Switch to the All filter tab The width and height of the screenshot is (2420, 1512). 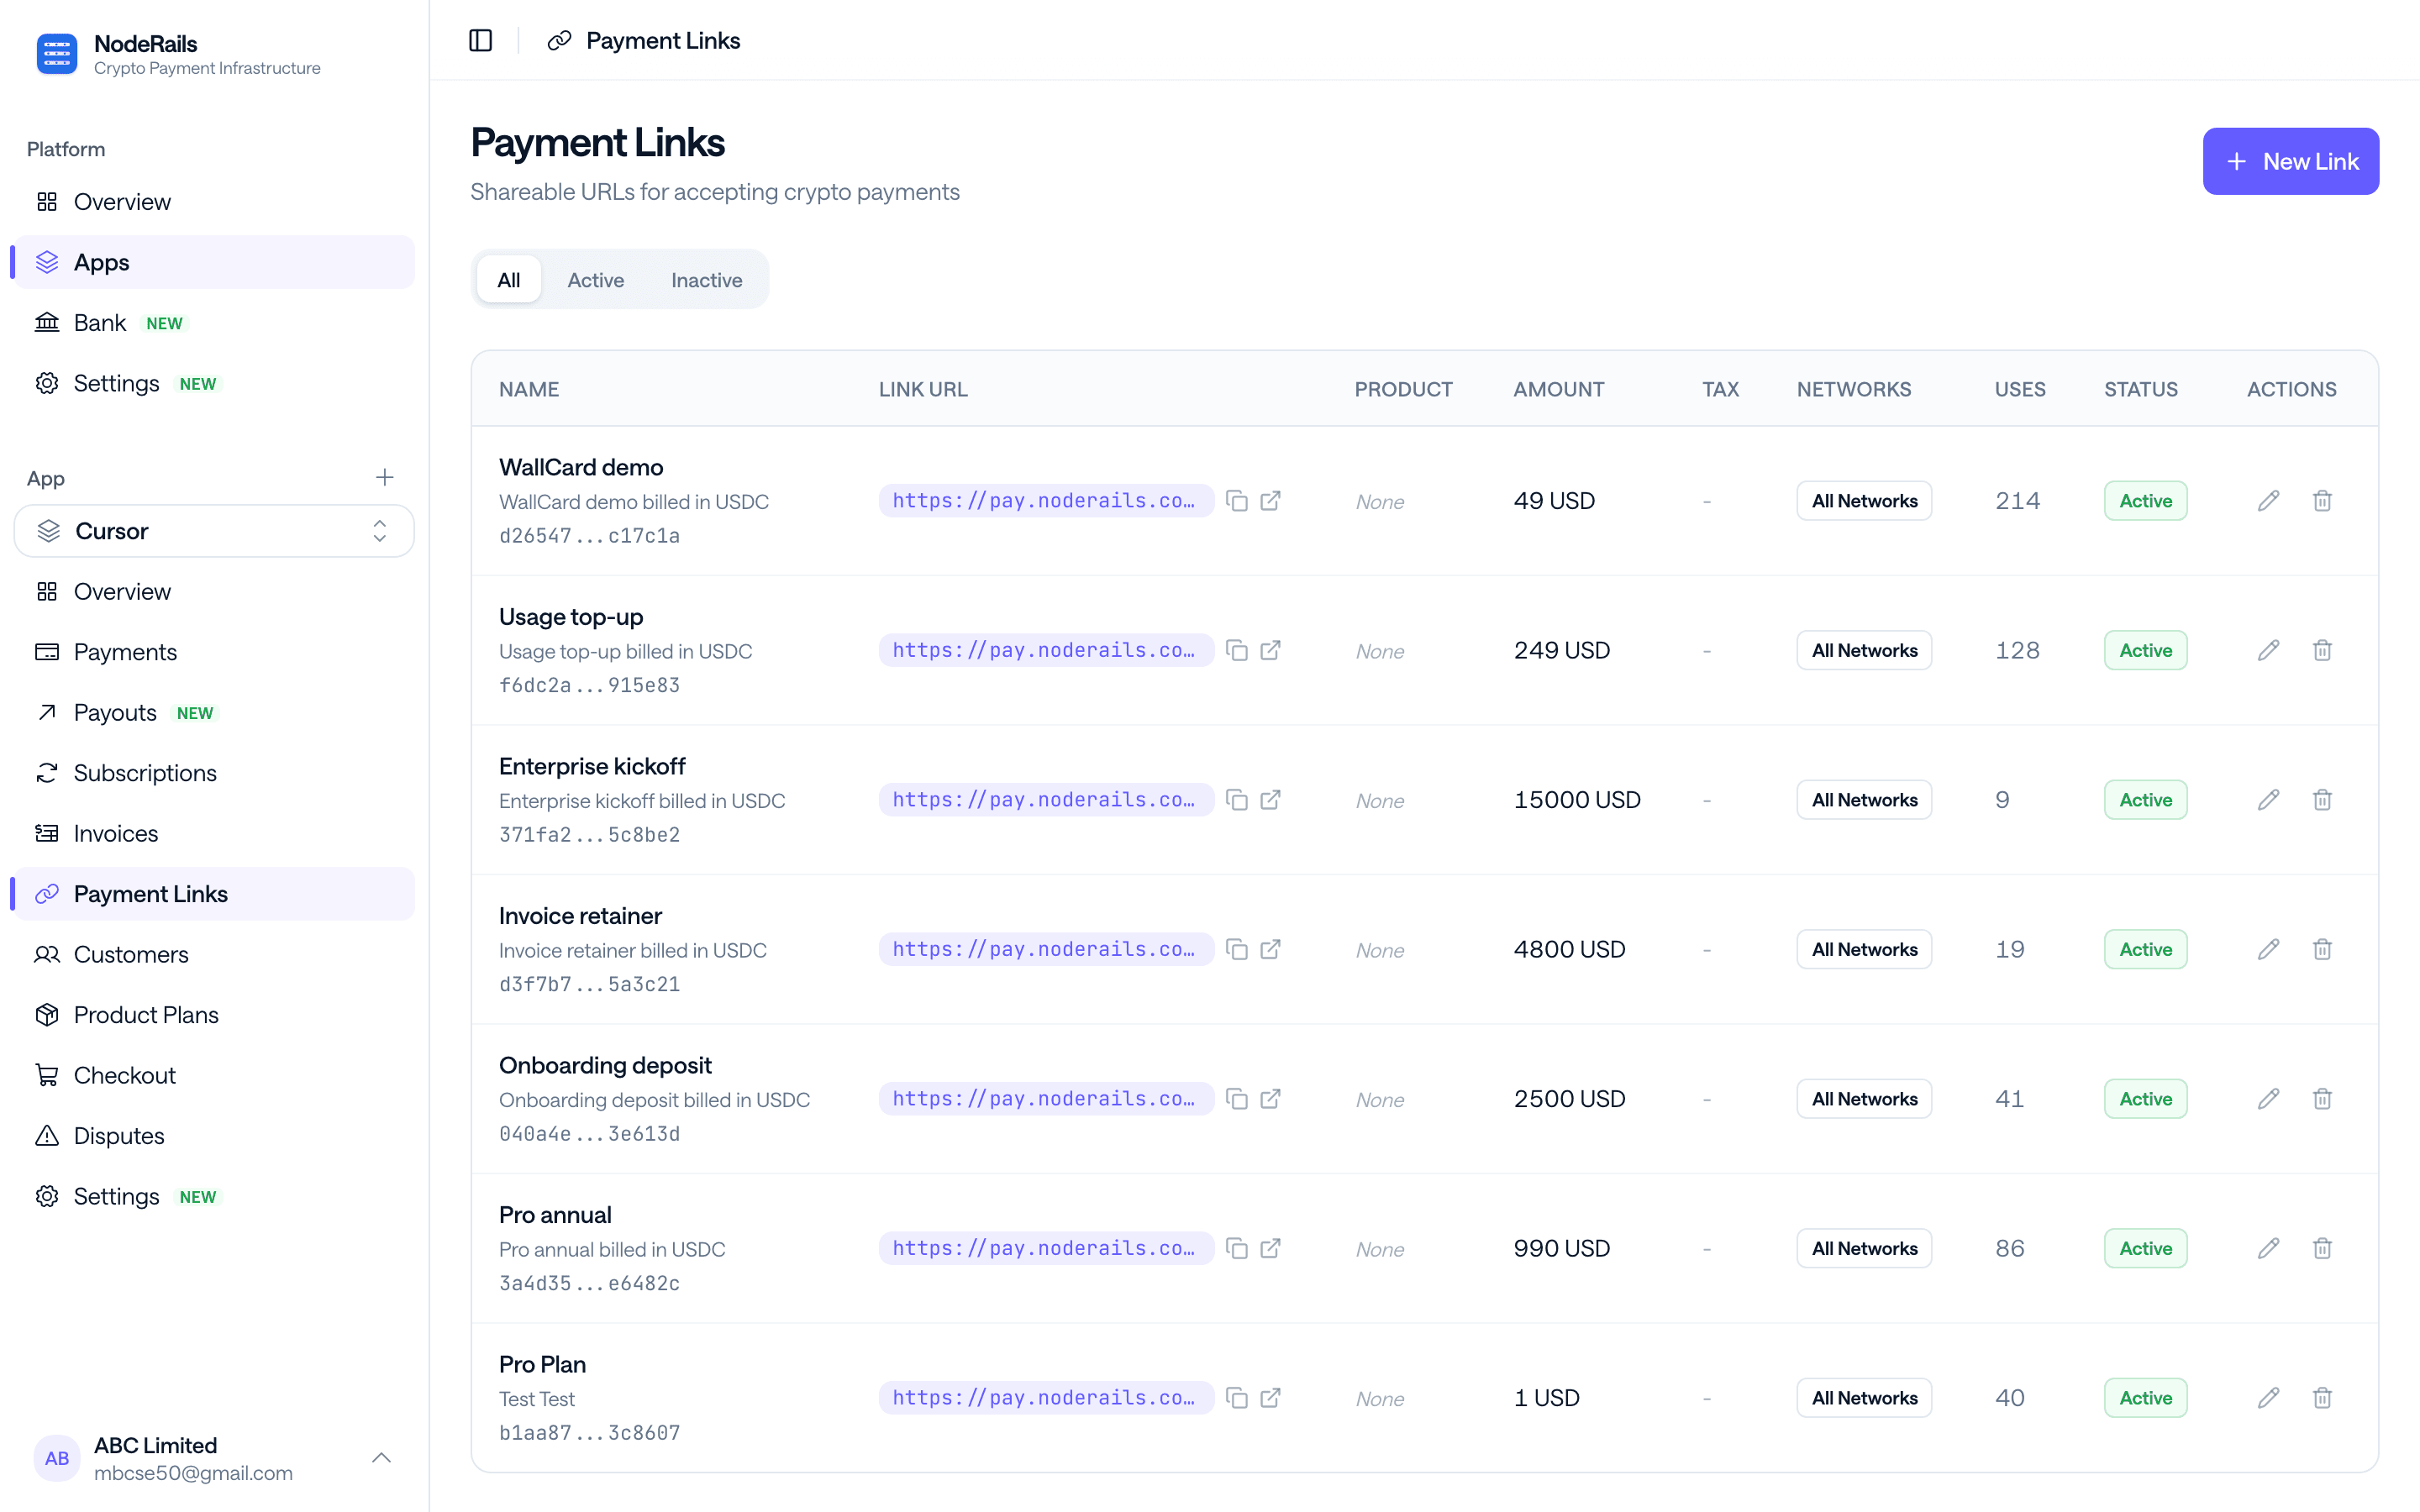tap(509, 280)
